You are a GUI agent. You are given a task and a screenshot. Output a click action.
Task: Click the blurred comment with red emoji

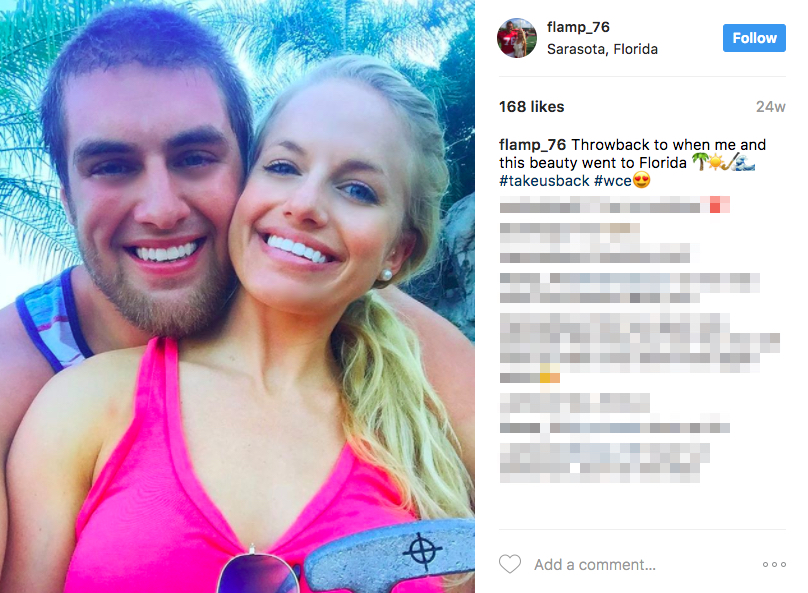615,205
